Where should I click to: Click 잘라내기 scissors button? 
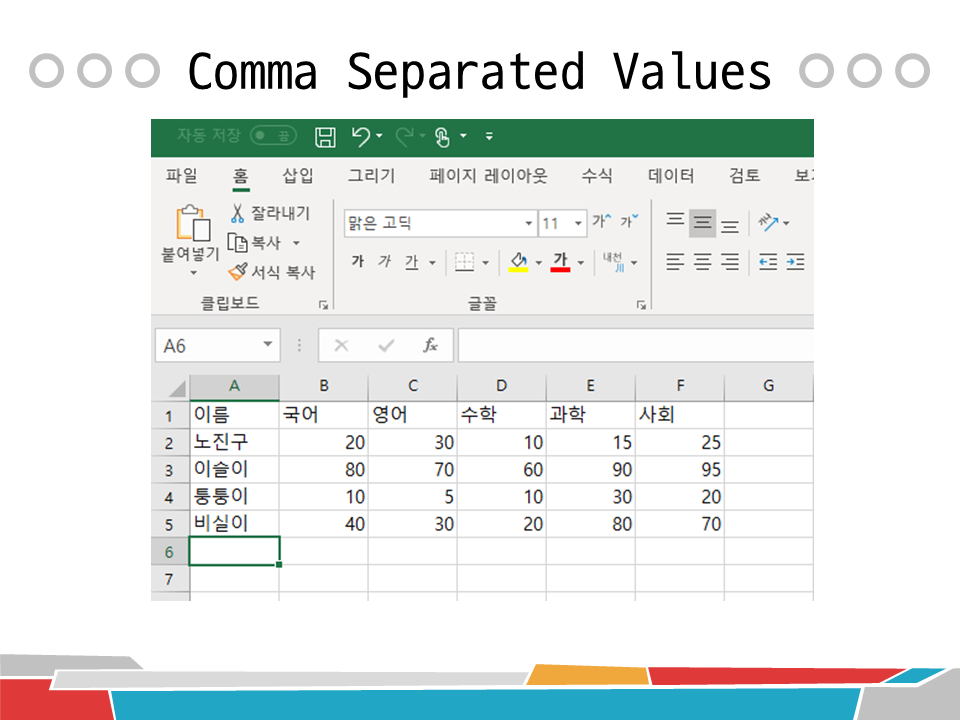[269, 213]
